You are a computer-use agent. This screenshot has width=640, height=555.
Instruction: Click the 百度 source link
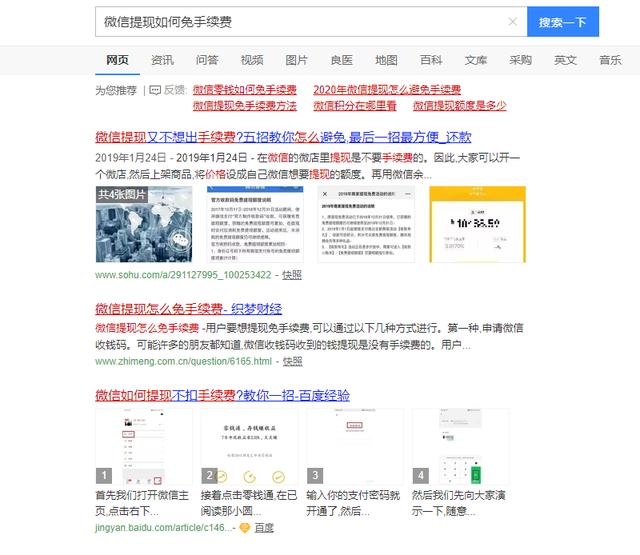pos(264,528)
